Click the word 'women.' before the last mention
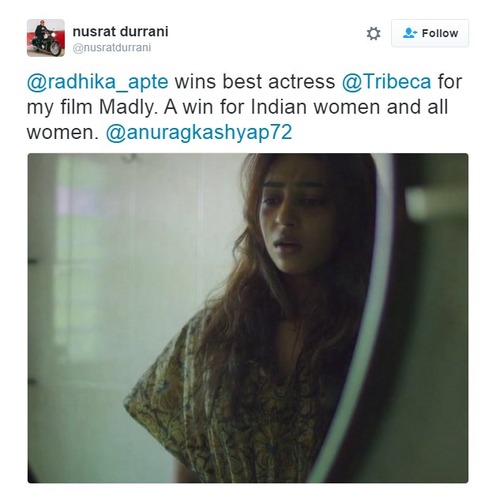 tap(62, 133)
